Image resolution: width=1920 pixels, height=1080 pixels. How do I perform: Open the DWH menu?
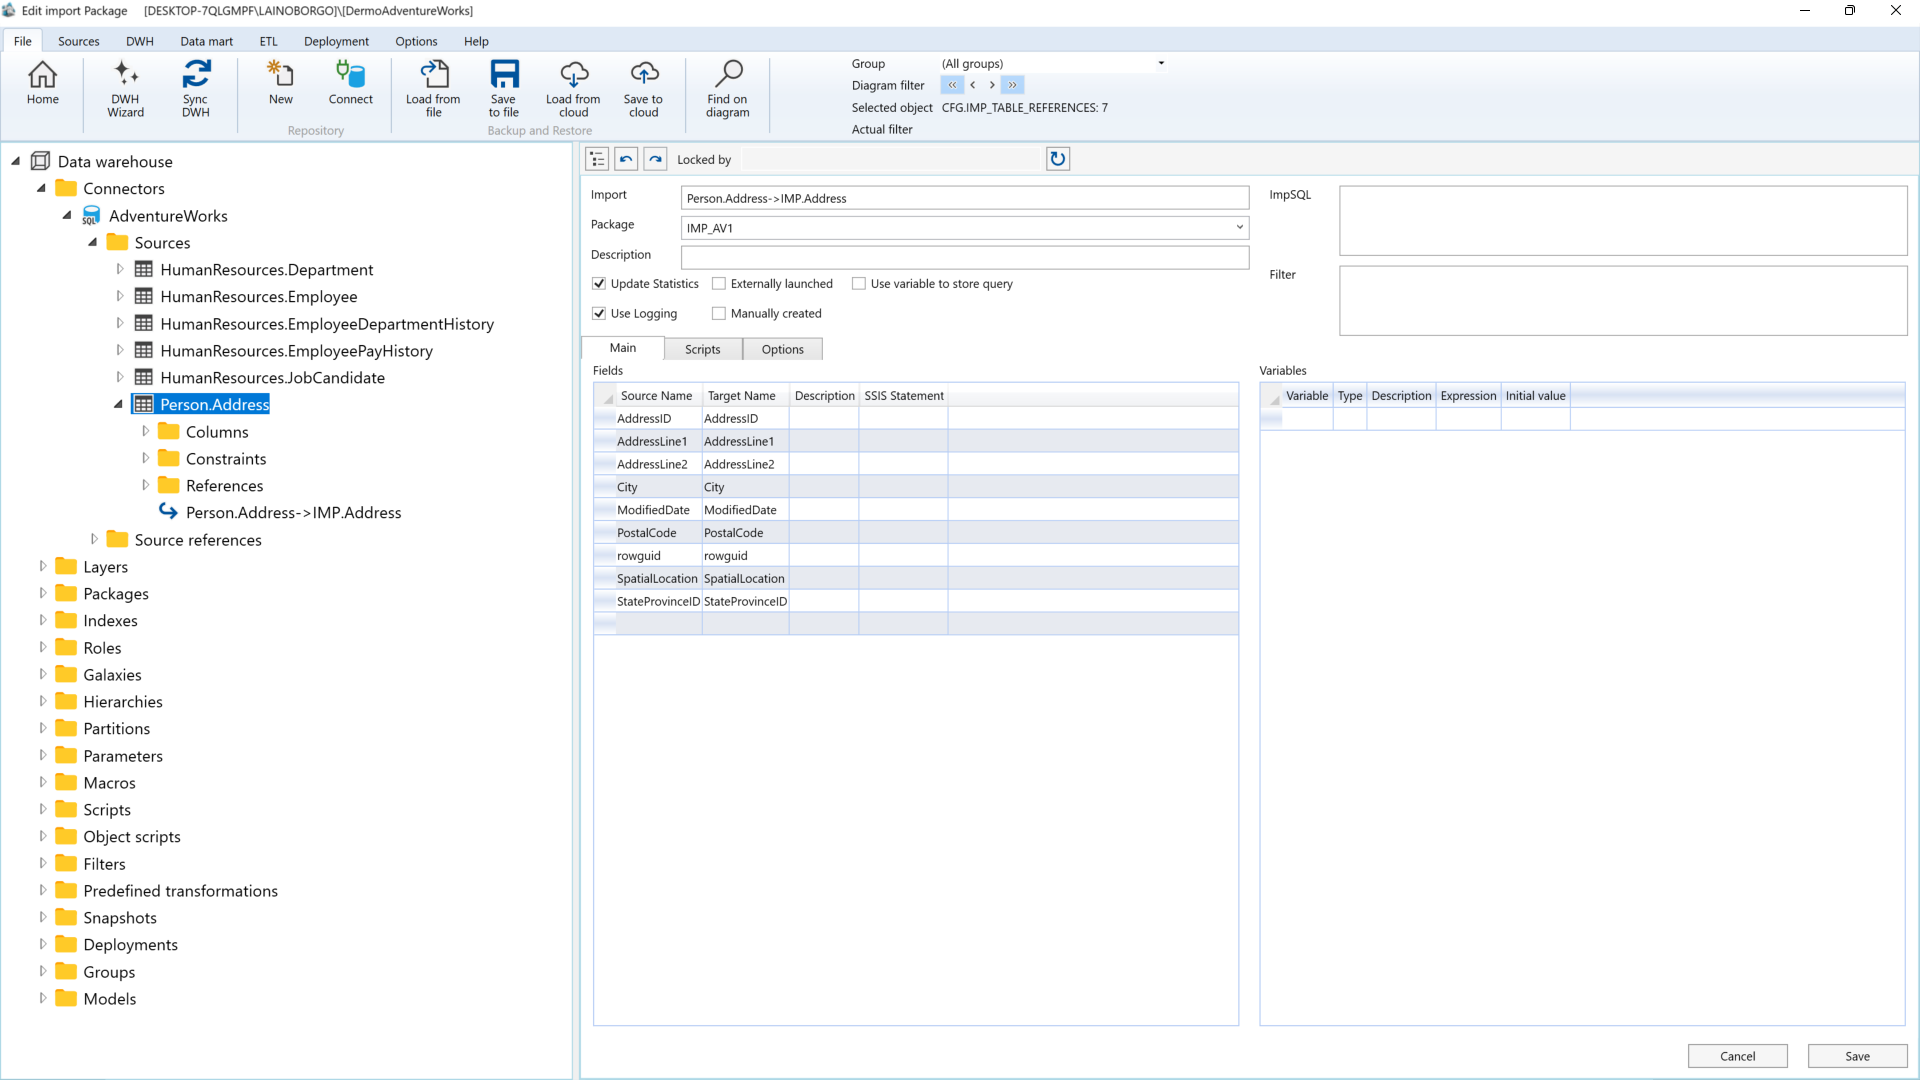[x=140, y=41]
